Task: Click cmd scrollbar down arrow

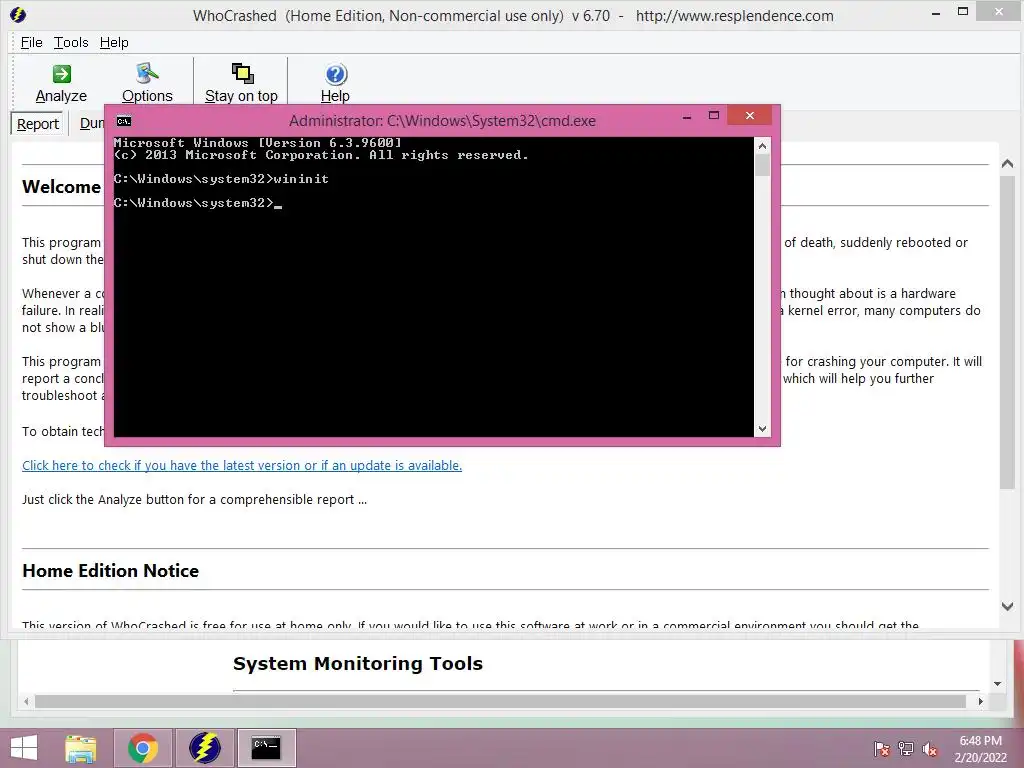Action: pyautogui.click(x=762, y=429)
